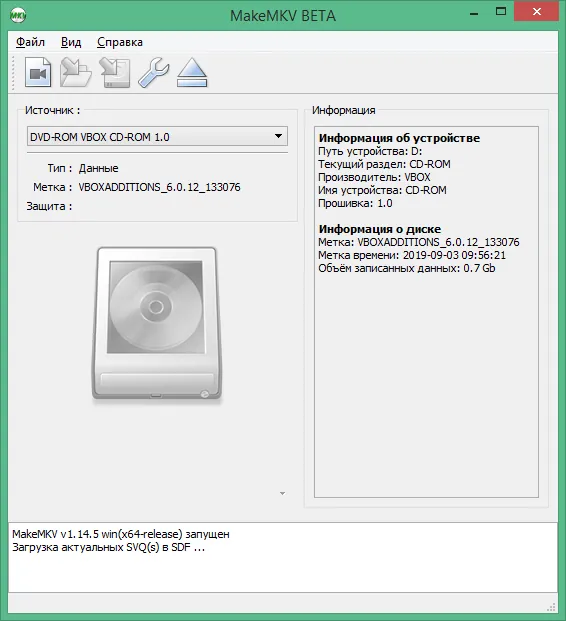Image resolution: width=566 pixels, height=621 pixels.
Task: Close the MakeMKV BETA window
Action: (x=537, y=12)
